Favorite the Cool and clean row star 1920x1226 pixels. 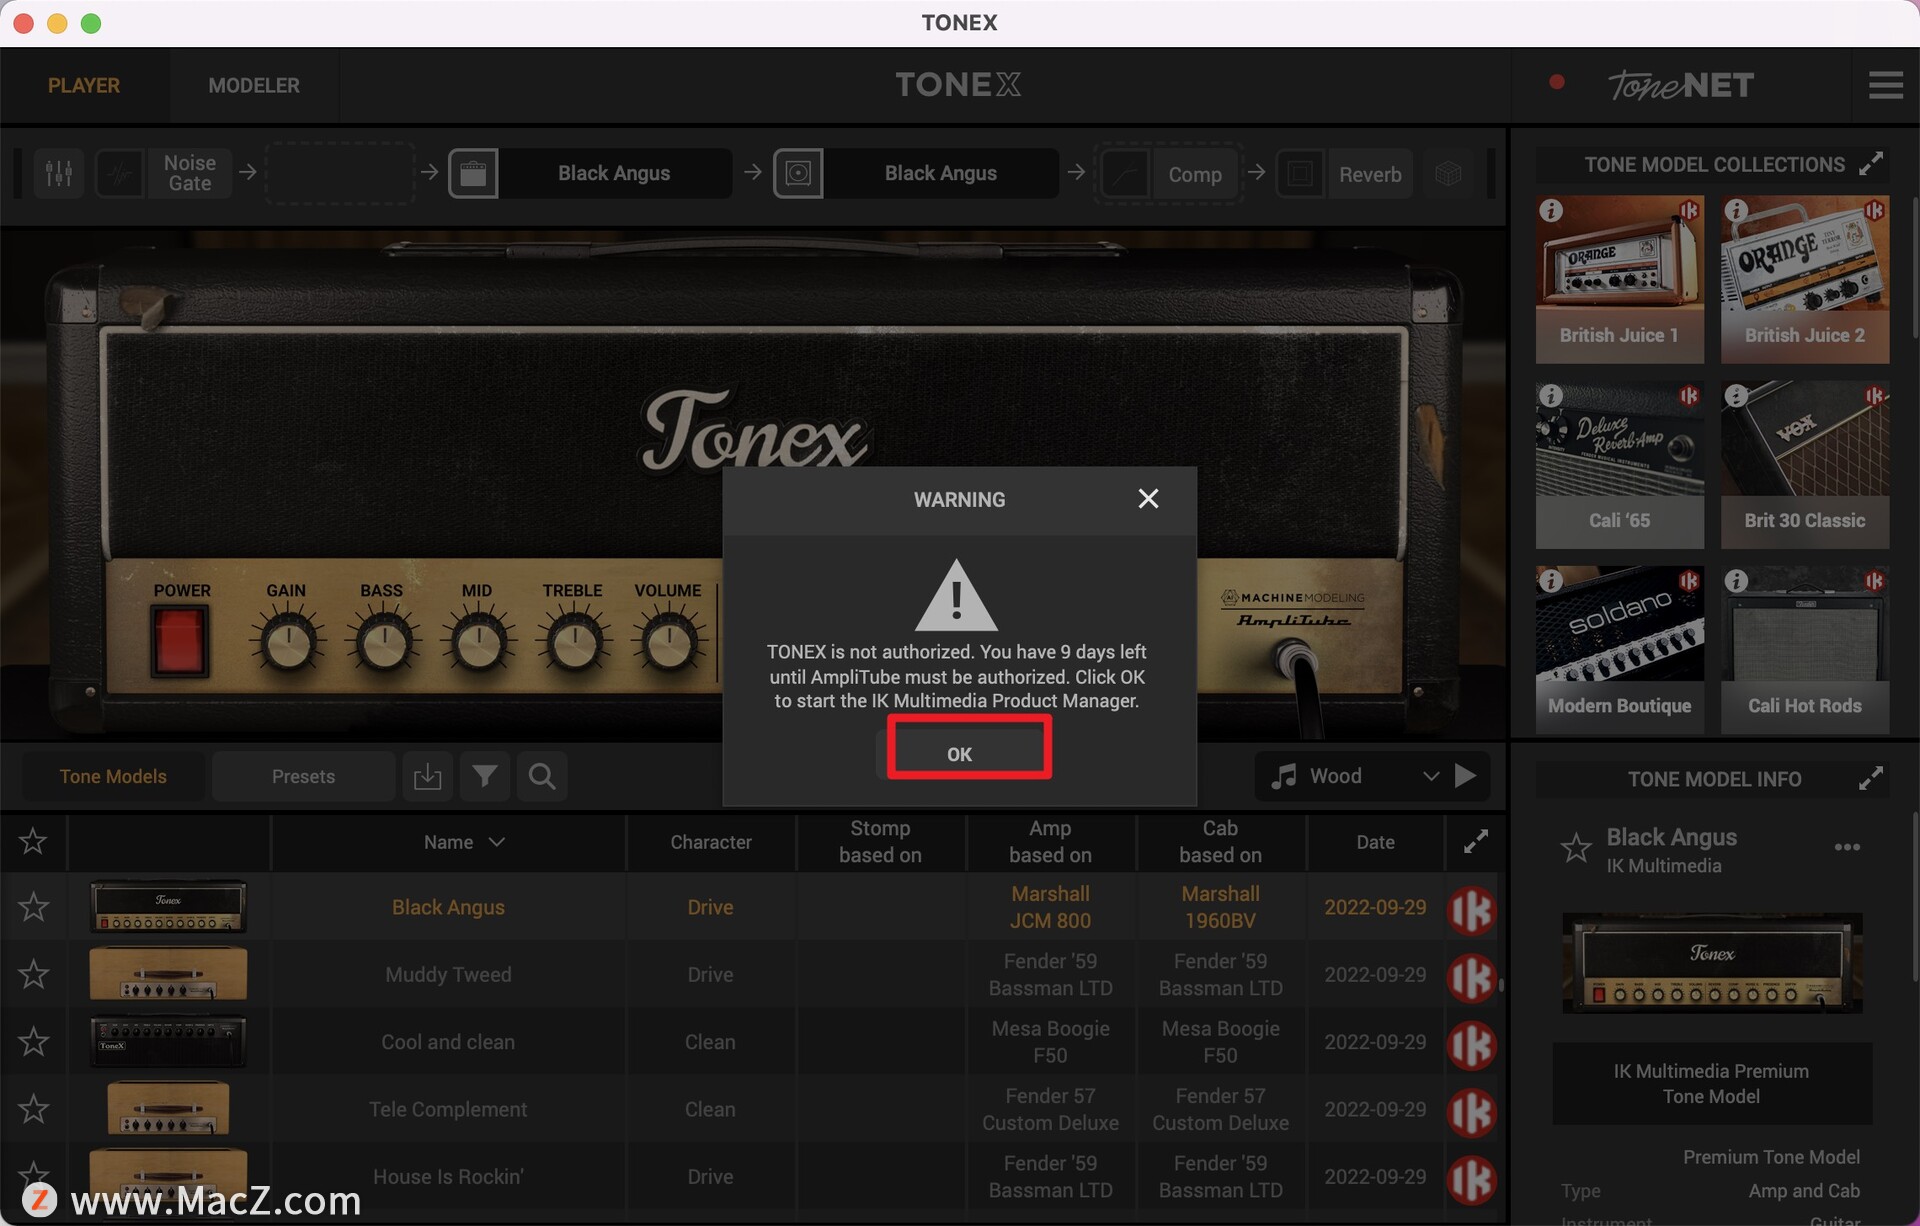(33, 1041)
